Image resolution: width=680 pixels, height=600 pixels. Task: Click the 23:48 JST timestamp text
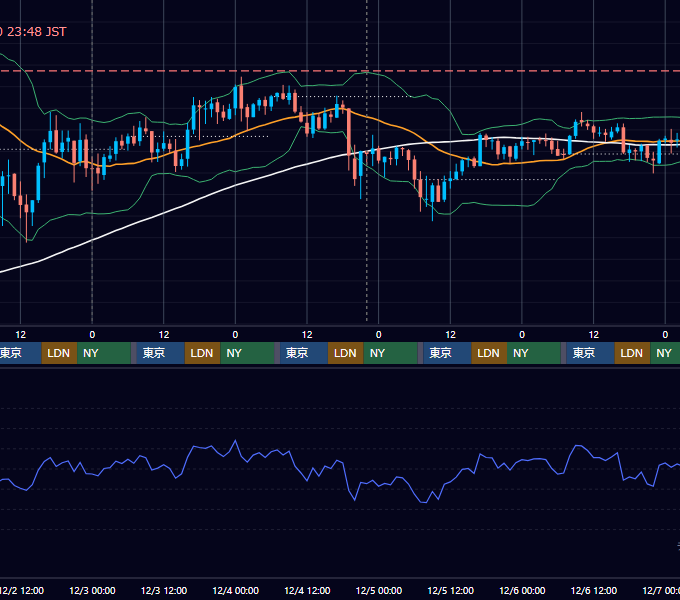(x=36, y=32)
